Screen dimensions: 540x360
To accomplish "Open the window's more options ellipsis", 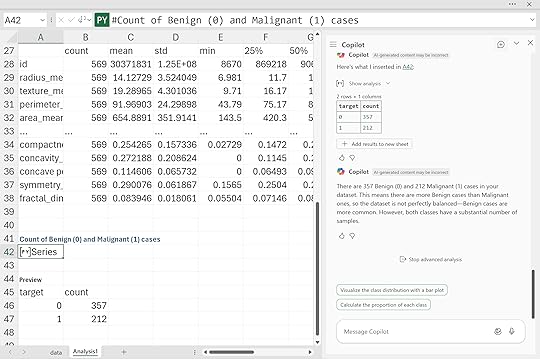I will pos(512,4).
